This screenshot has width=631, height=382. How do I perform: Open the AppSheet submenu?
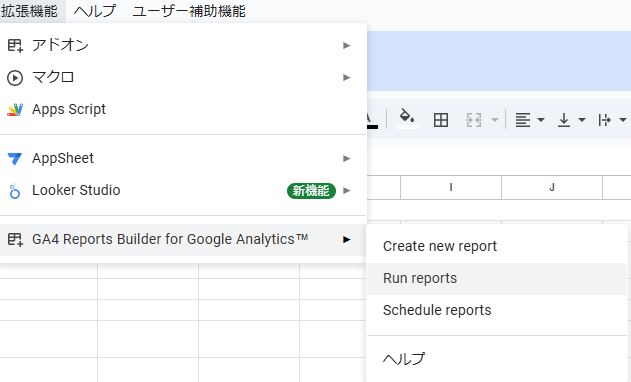point(183,158)
